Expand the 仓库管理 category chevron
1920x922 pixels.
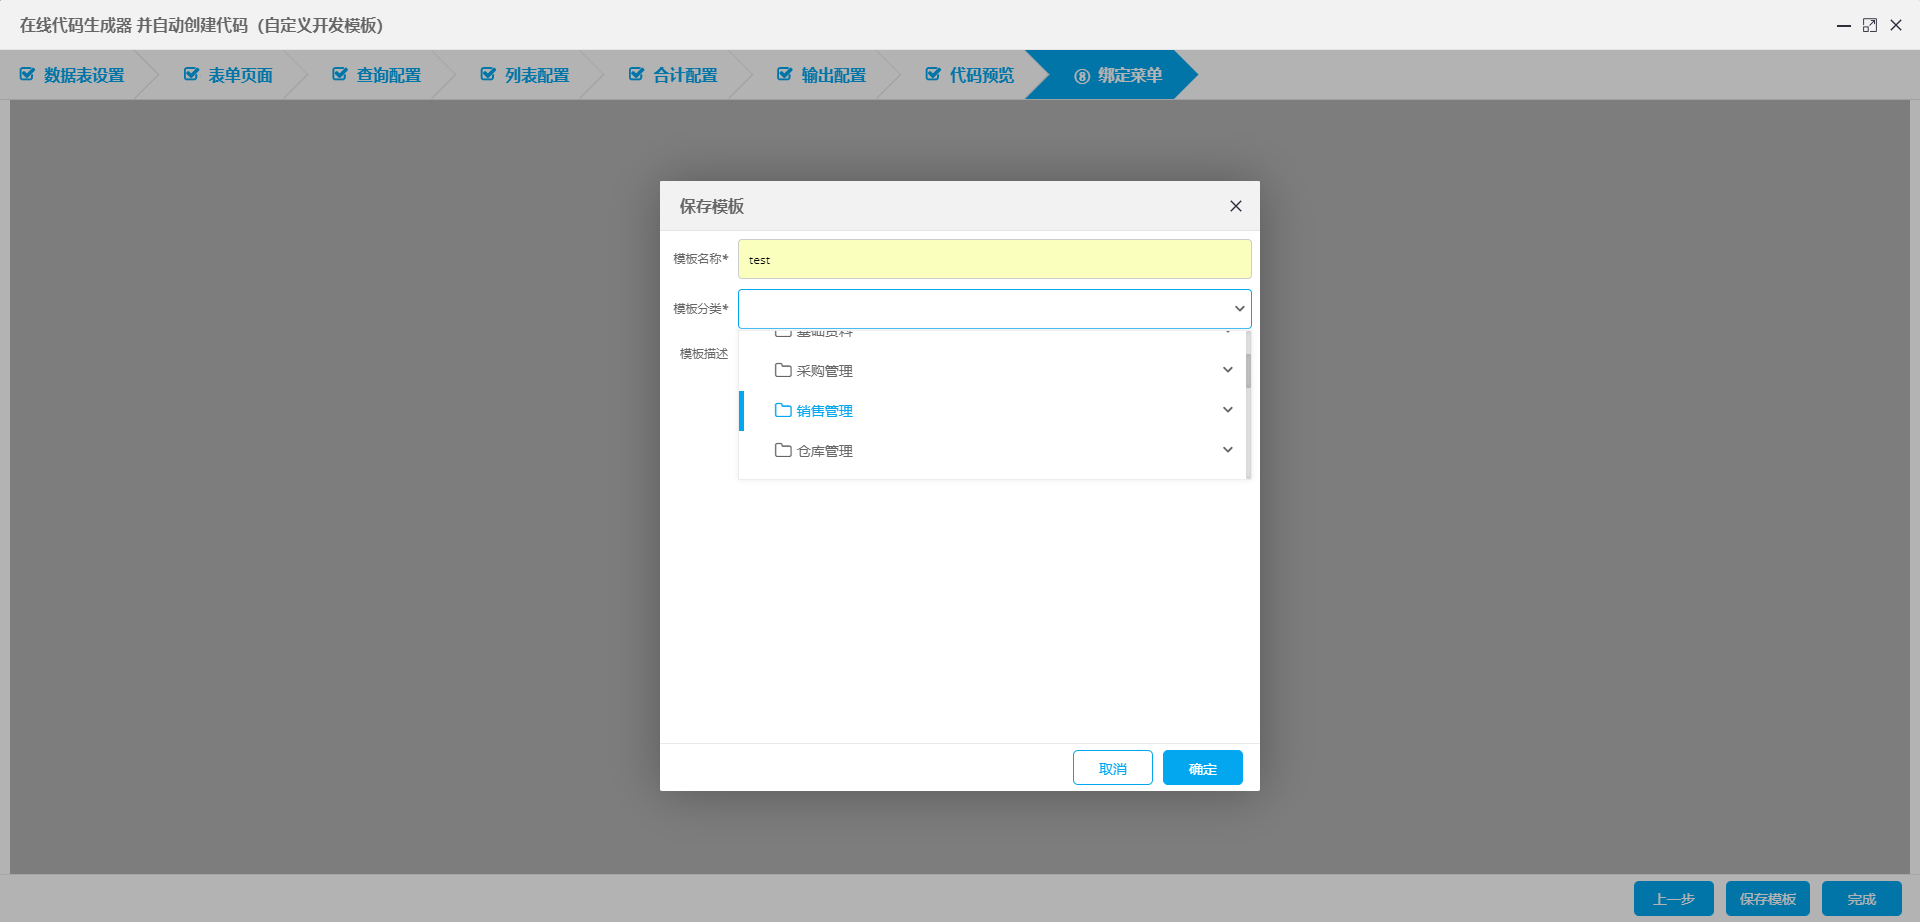tap(1227, 449)
